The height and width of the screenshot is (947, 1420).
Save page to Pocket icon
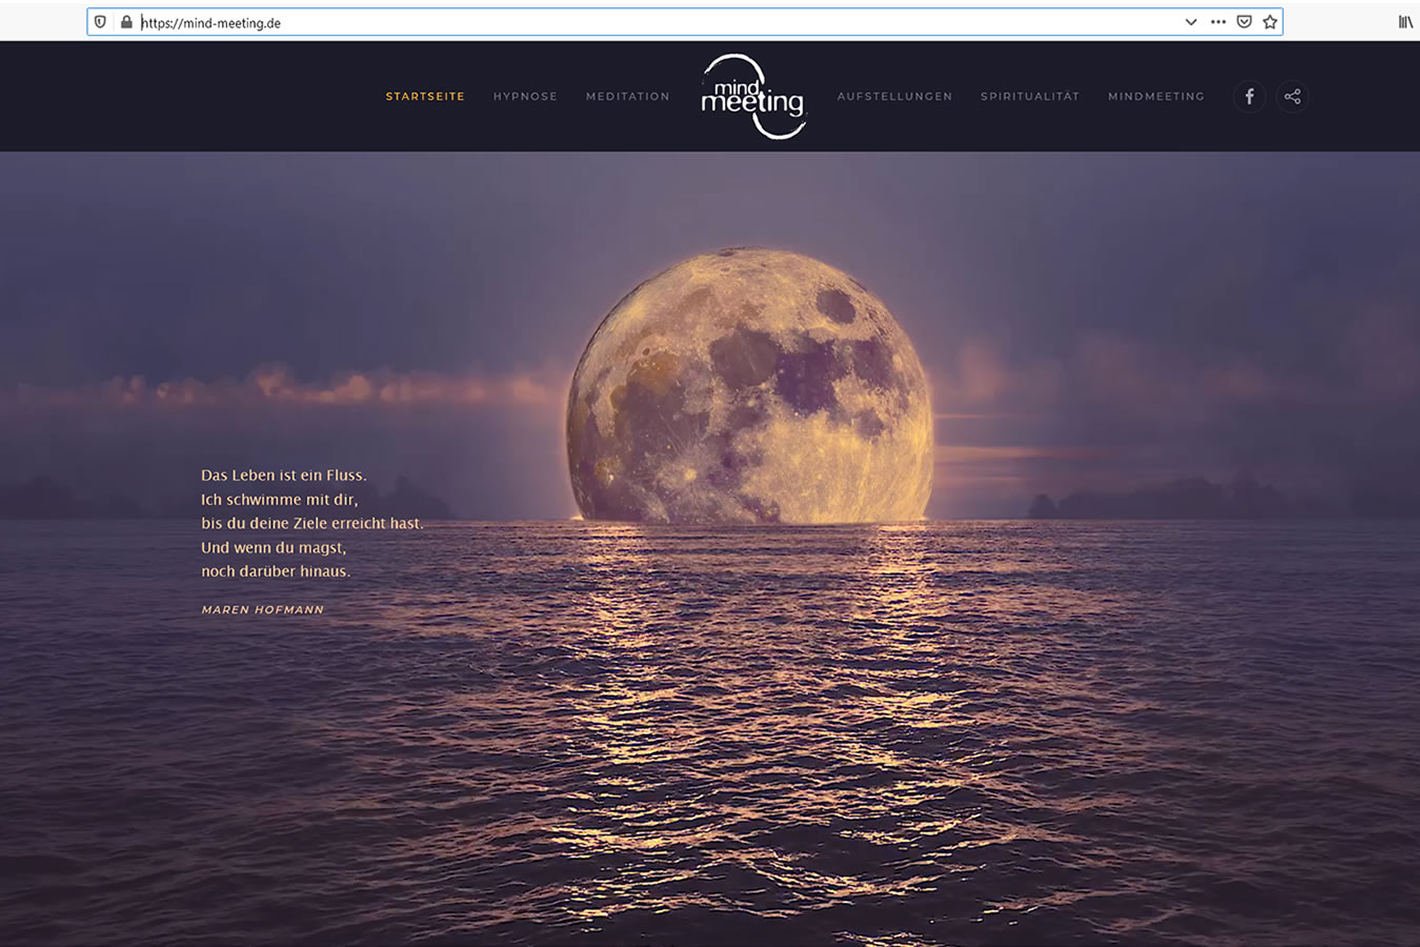pos(1244,22)
